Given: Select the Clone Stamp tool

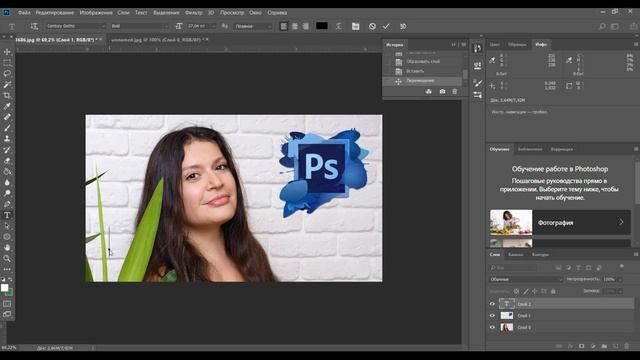Looking at the screenshot, I should click(x=7, y=139).
